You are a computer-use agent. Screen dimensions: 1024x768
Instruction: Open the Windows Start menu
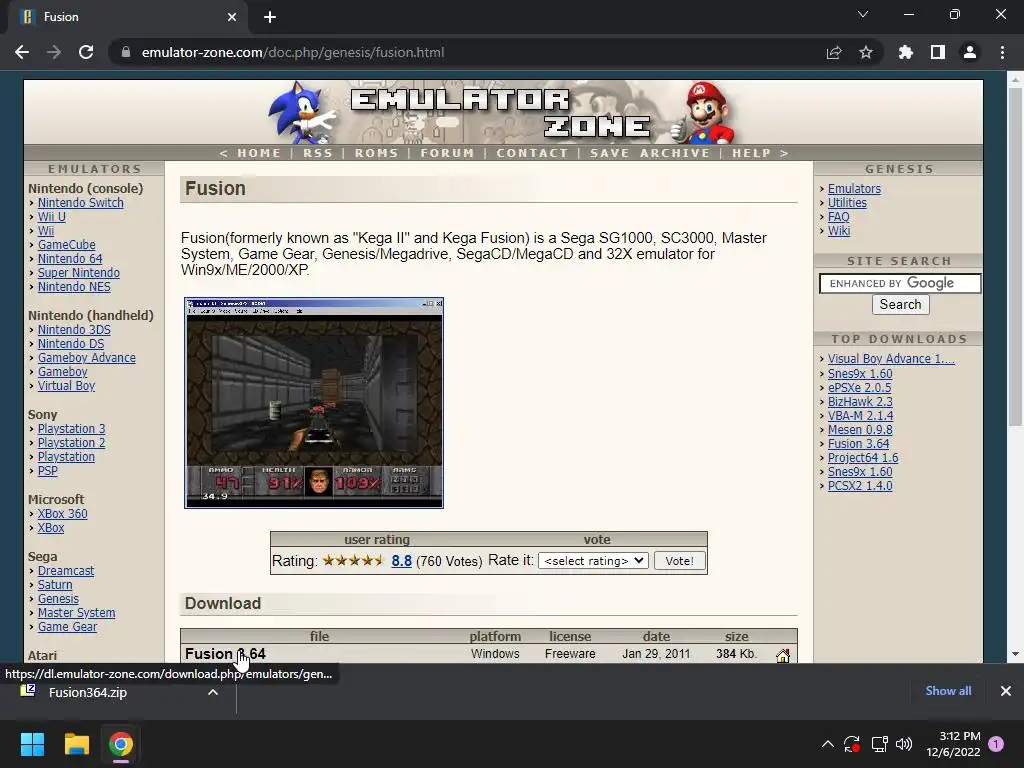[32, 744]
